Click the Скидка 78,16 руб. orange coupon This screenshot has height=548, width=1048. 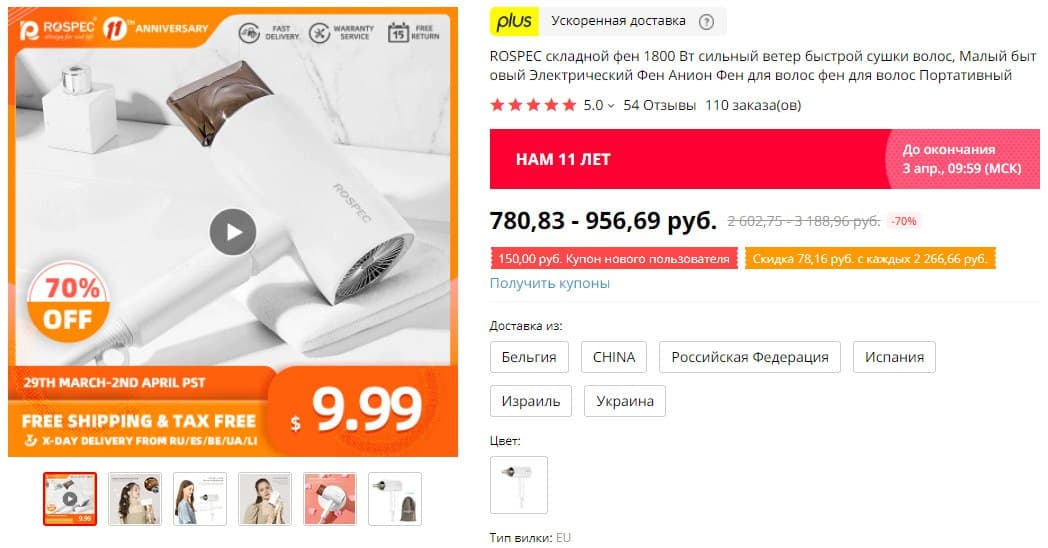870,259
